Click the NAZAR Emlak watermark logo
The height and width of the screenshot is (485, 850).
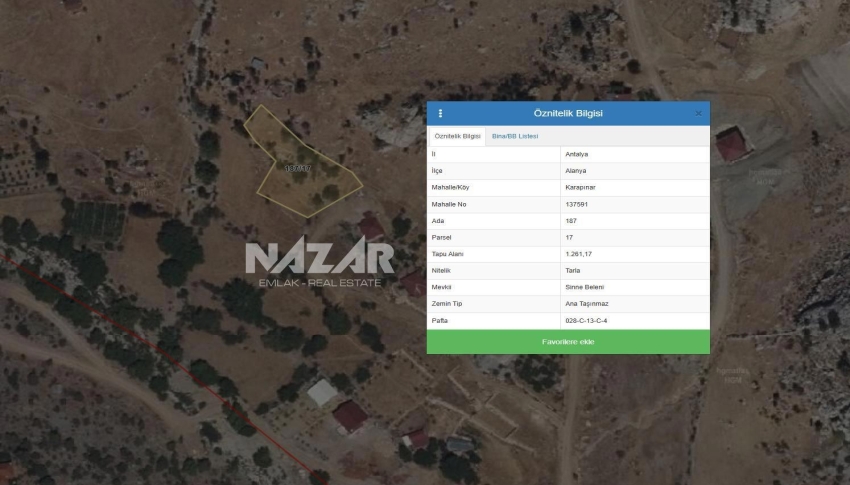tap(319, 263)
